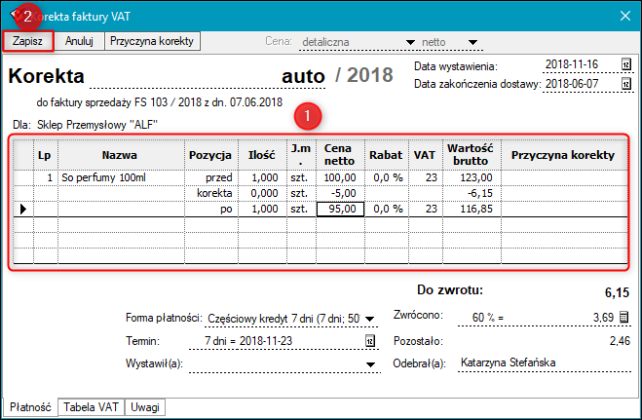Viewport: 642px width, 420px height.
Task: Click the Ilość column header
Action: [262, 155]
